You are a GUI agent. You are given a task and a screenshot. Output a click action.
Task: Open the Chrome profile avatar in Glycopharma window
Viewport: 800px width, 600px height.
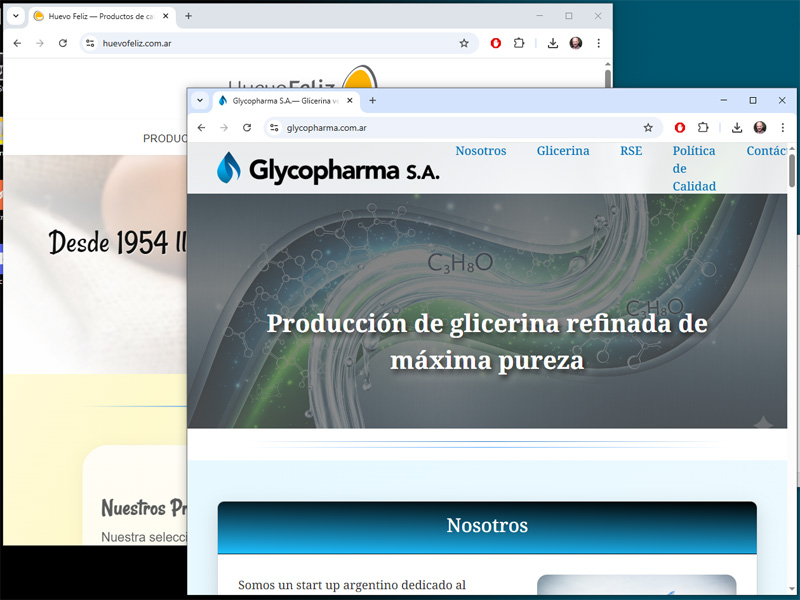(760, 128)
